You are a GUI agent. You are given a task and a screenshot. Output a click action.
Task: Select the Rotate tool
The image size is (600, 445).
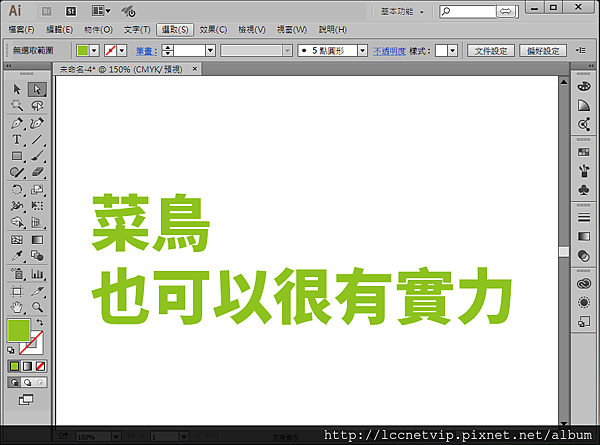pos(17,190)
